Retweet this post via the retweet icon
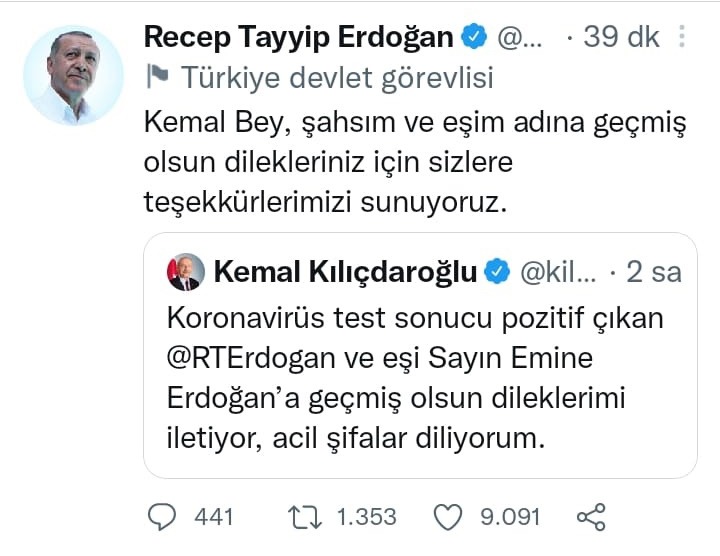 [302, 516]
